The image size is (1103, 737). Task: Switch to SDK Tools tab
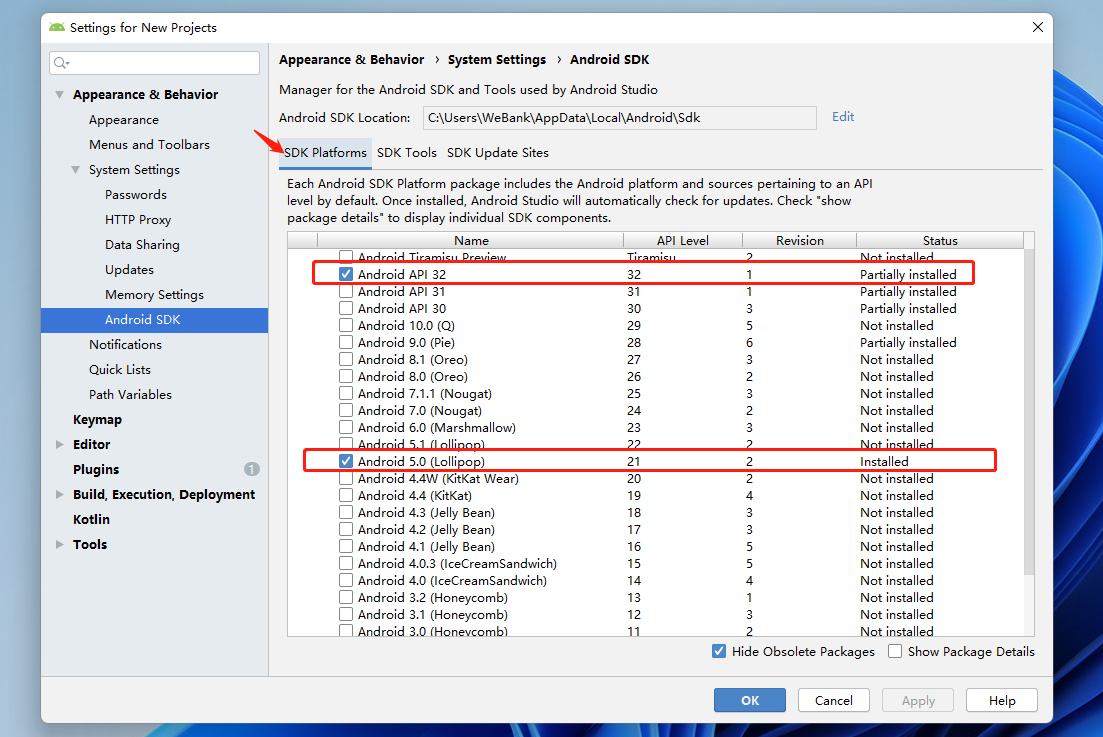407,153
